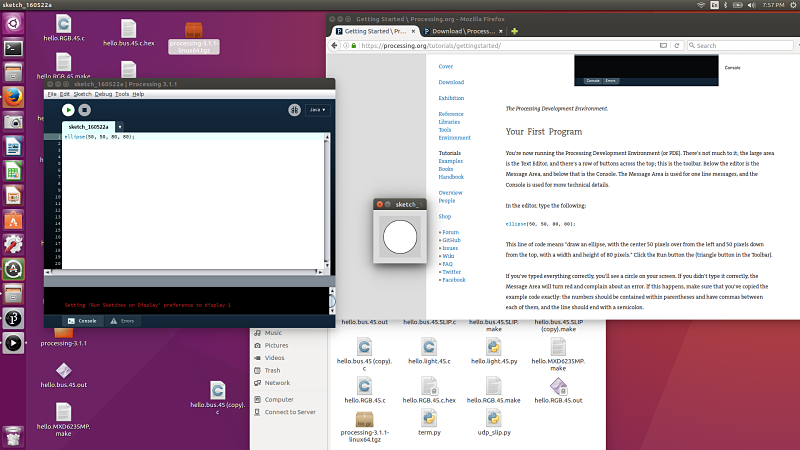This screenshot has width=800, height=450.
Task: Open the Shop link
Action: coord(444,216)
